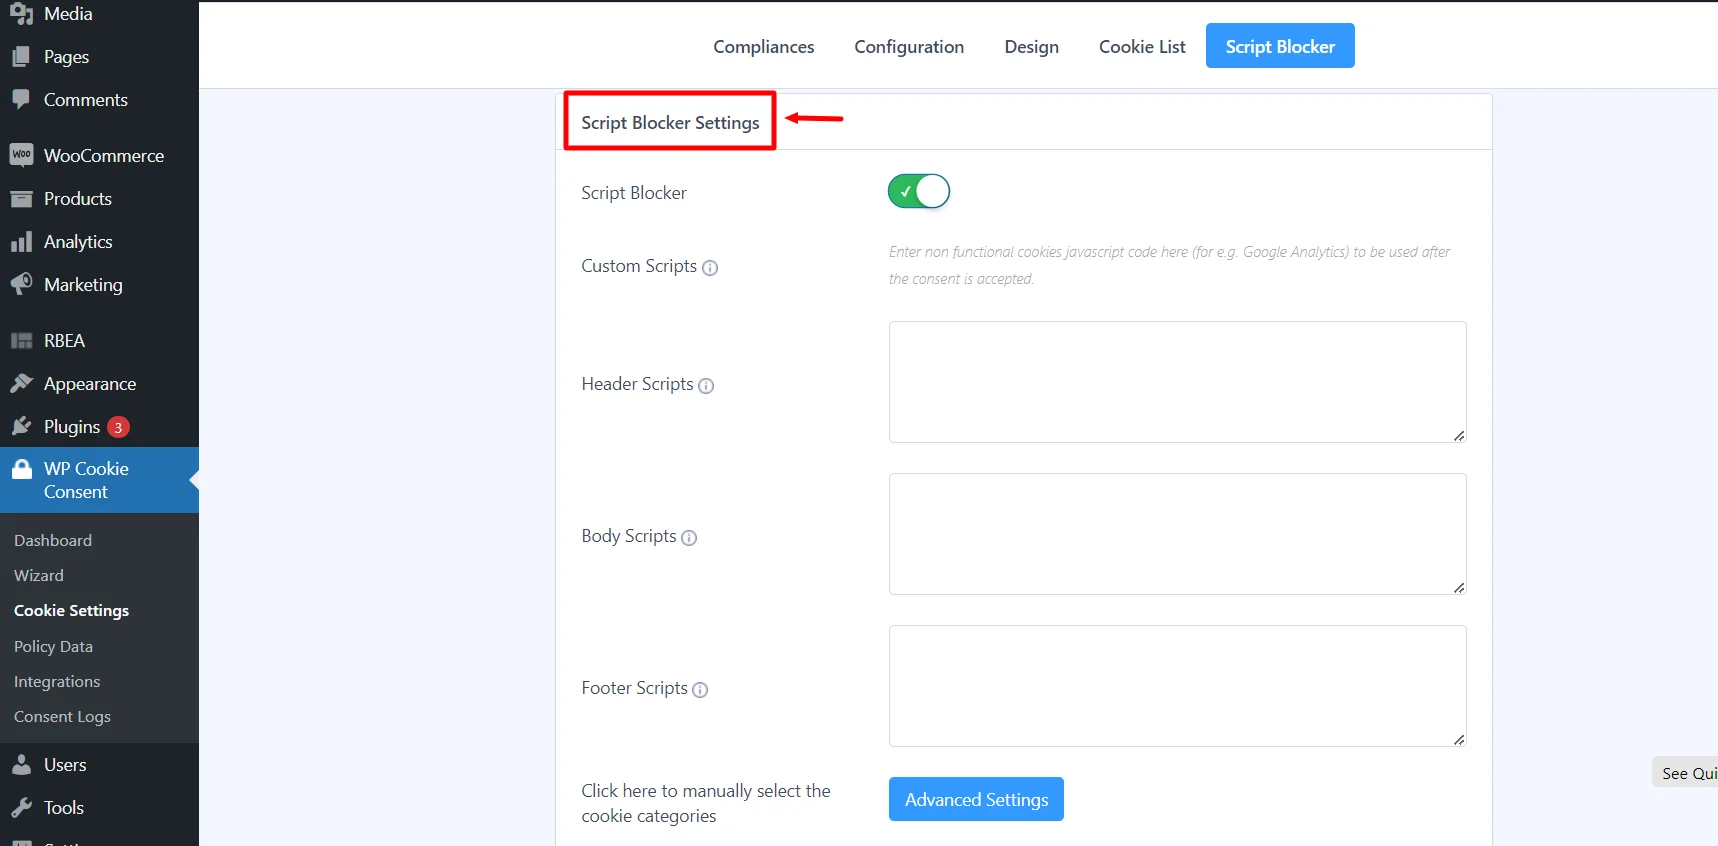The height and width of the screenshot is (846, 1718).
Task: Click the Footer Scripts textarea resize handle
Action: [x=1459, y=740]
